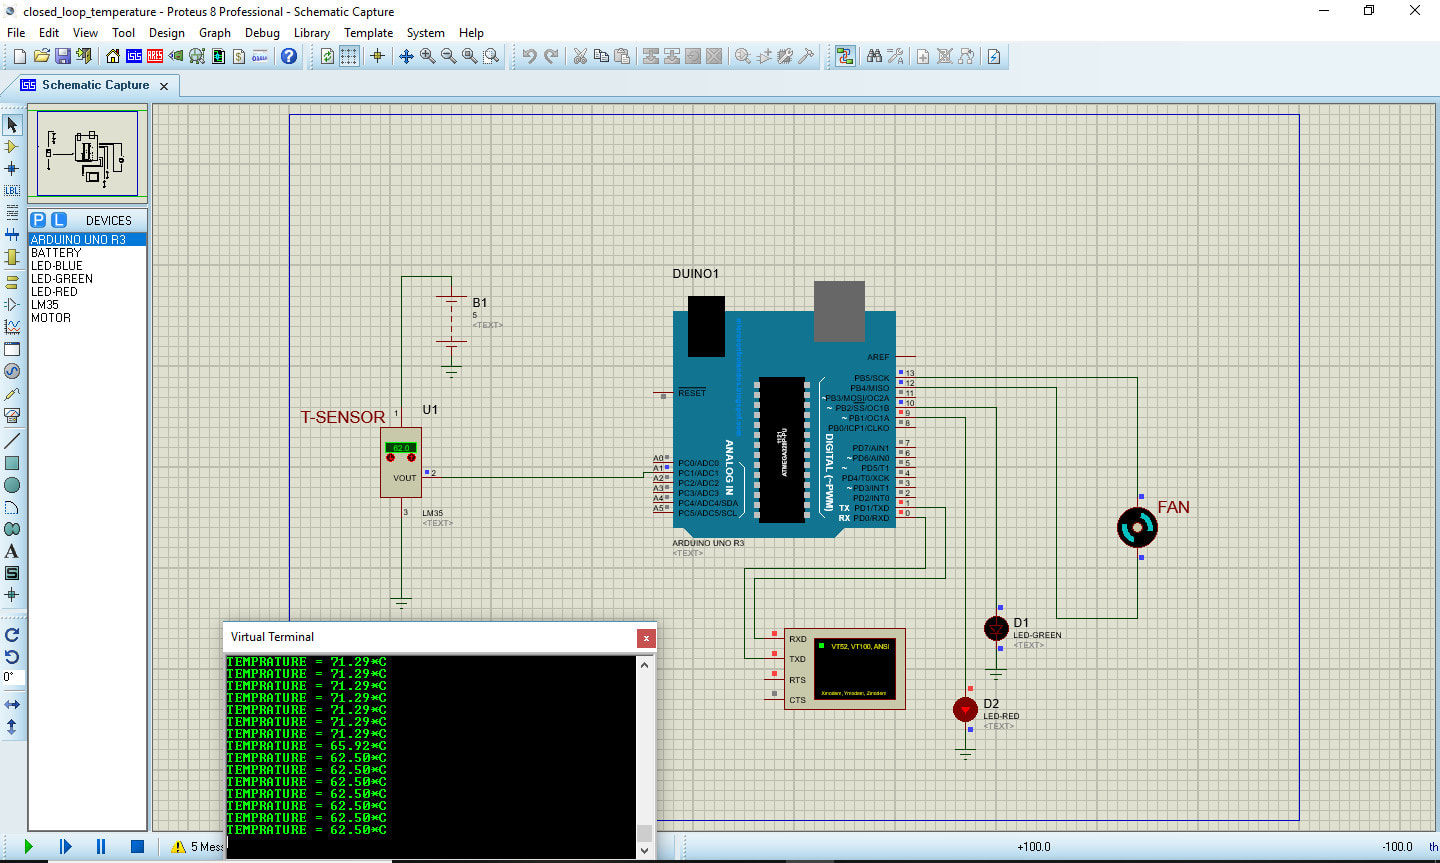Screen dimensions: 1440x863
Task: Click the L library manage button
Action: pyautogui.click(x=58, y=220)
